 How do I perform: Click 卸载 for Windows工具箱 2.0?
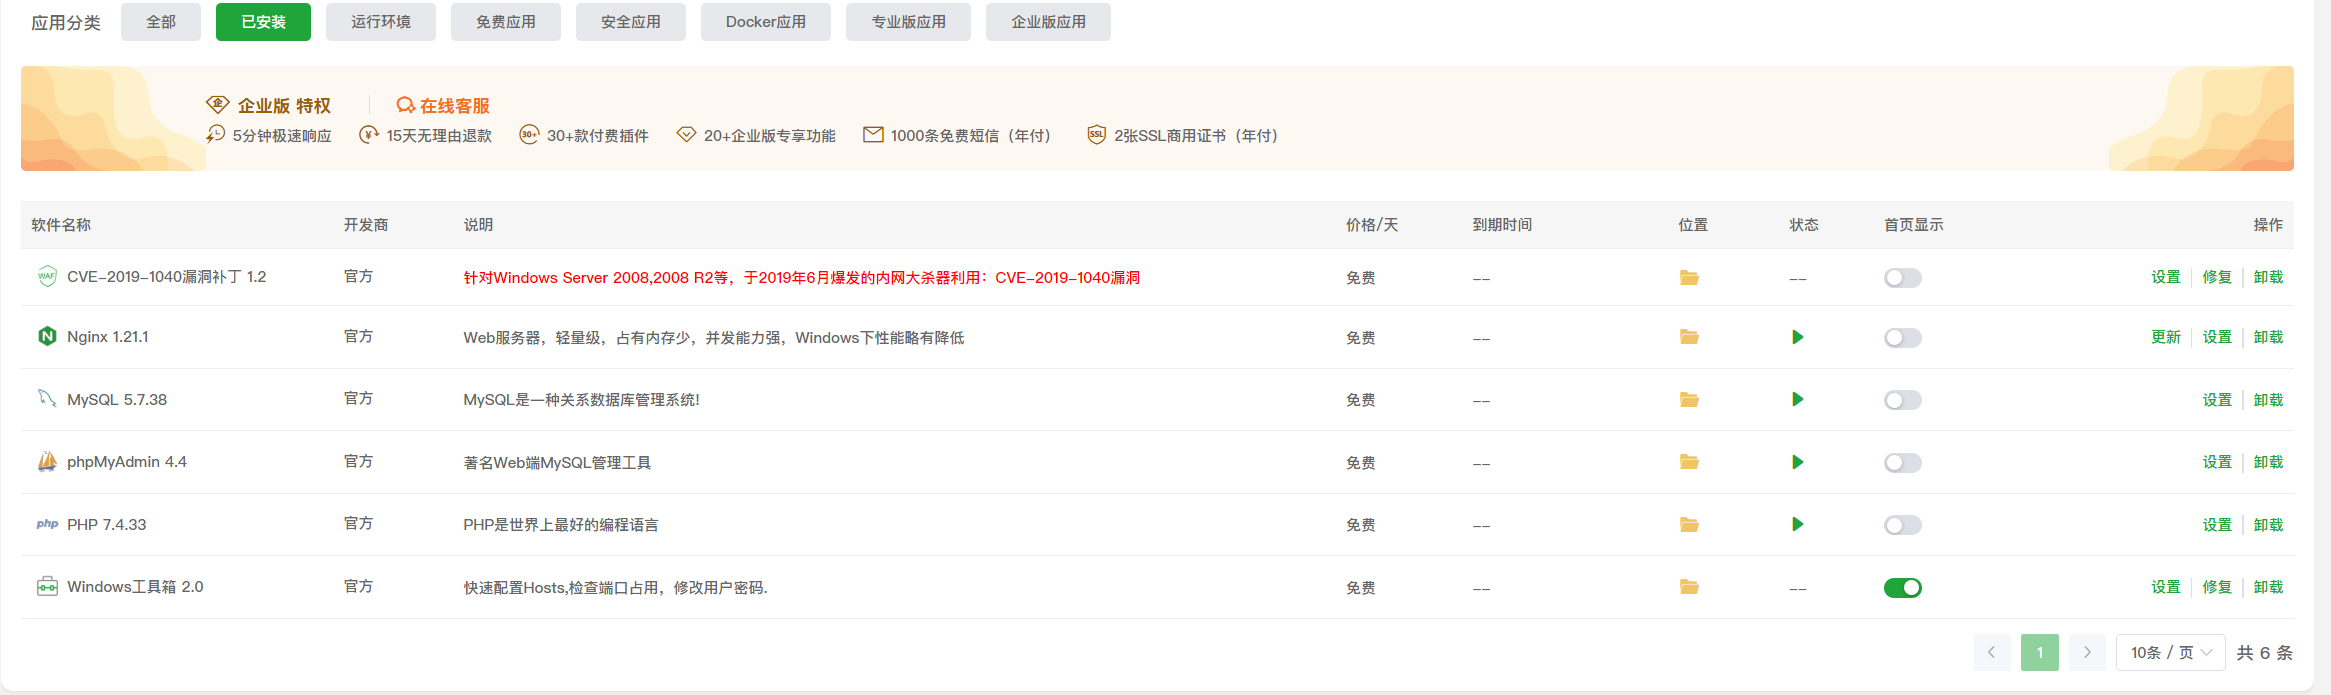point(2268,587)
